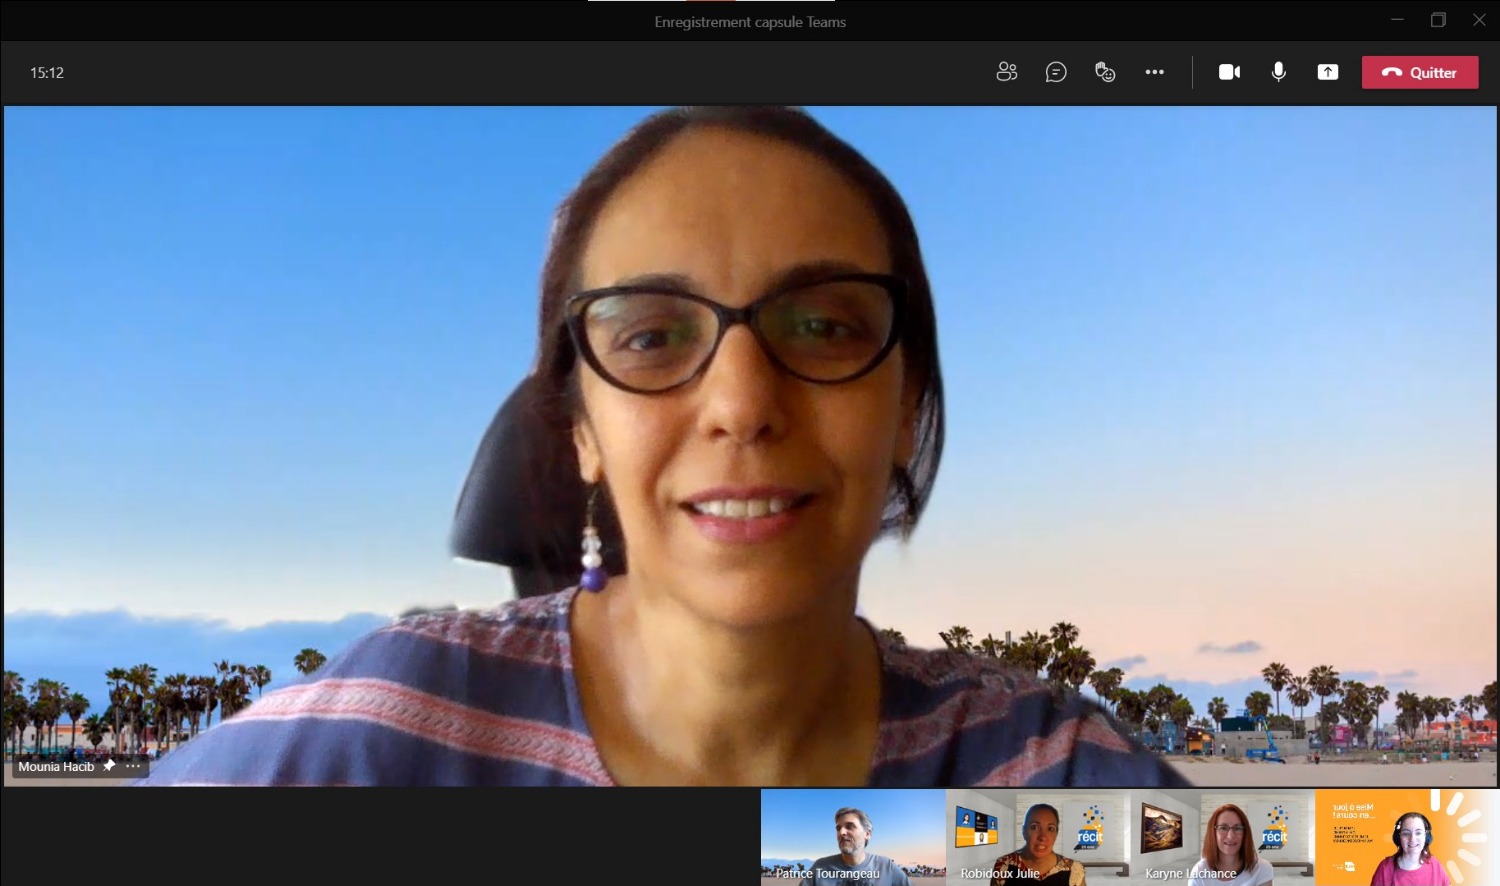Share content using the share tray icon
The image size is (1500, 886).
click(x=1327, y=72)
